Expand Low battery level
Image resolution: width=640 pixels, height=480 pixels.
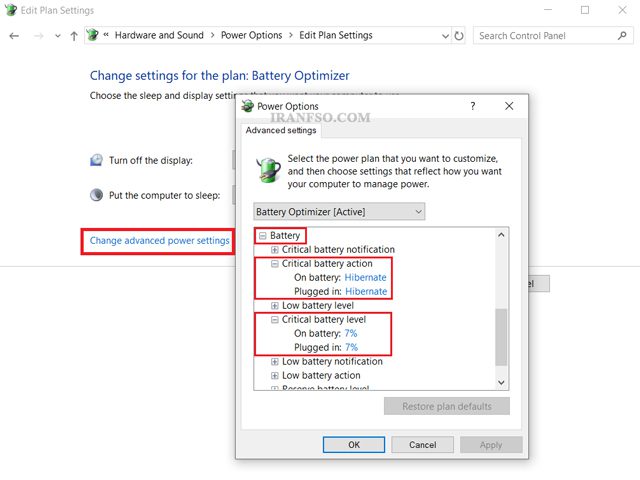275,305
